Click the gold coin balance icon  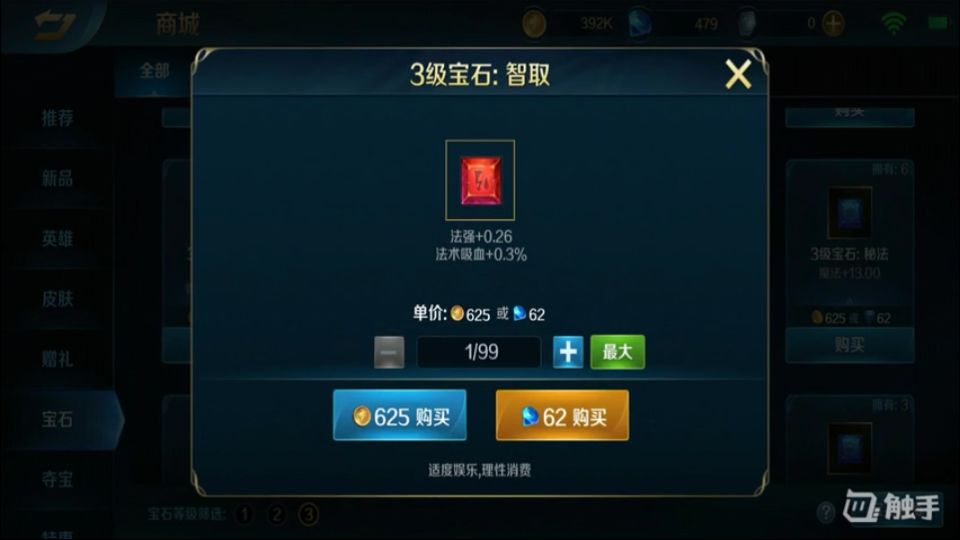click(x=534, y=24)
